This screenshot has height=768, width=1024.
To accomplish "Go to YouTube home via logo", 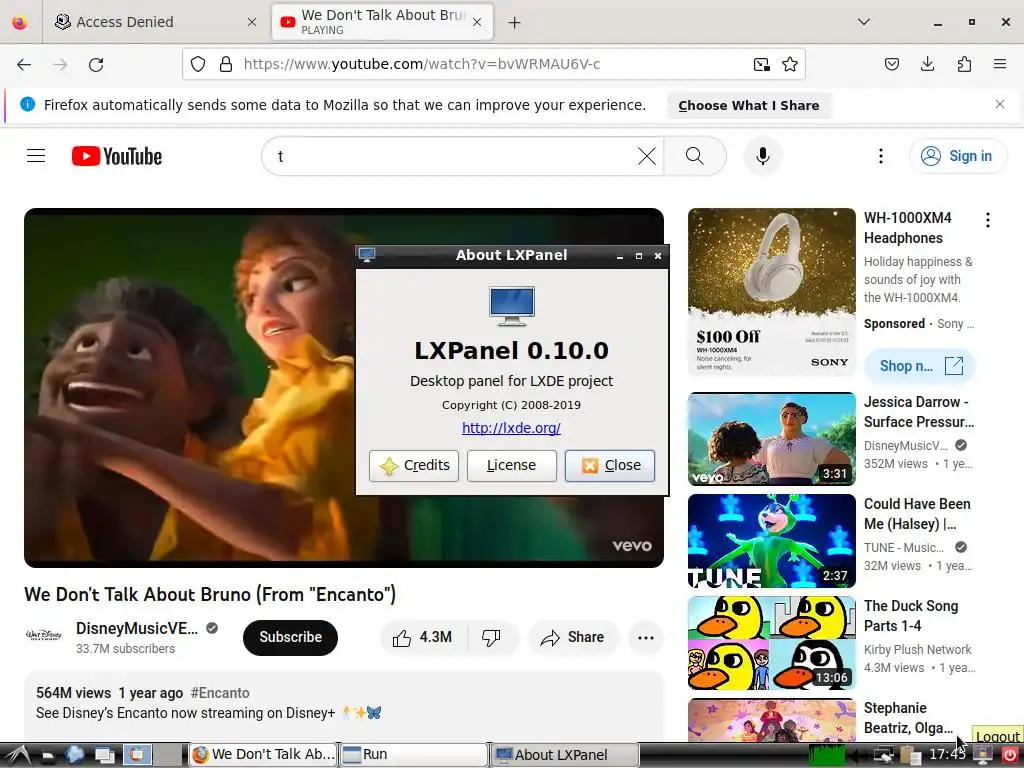I will click(117, 156).
